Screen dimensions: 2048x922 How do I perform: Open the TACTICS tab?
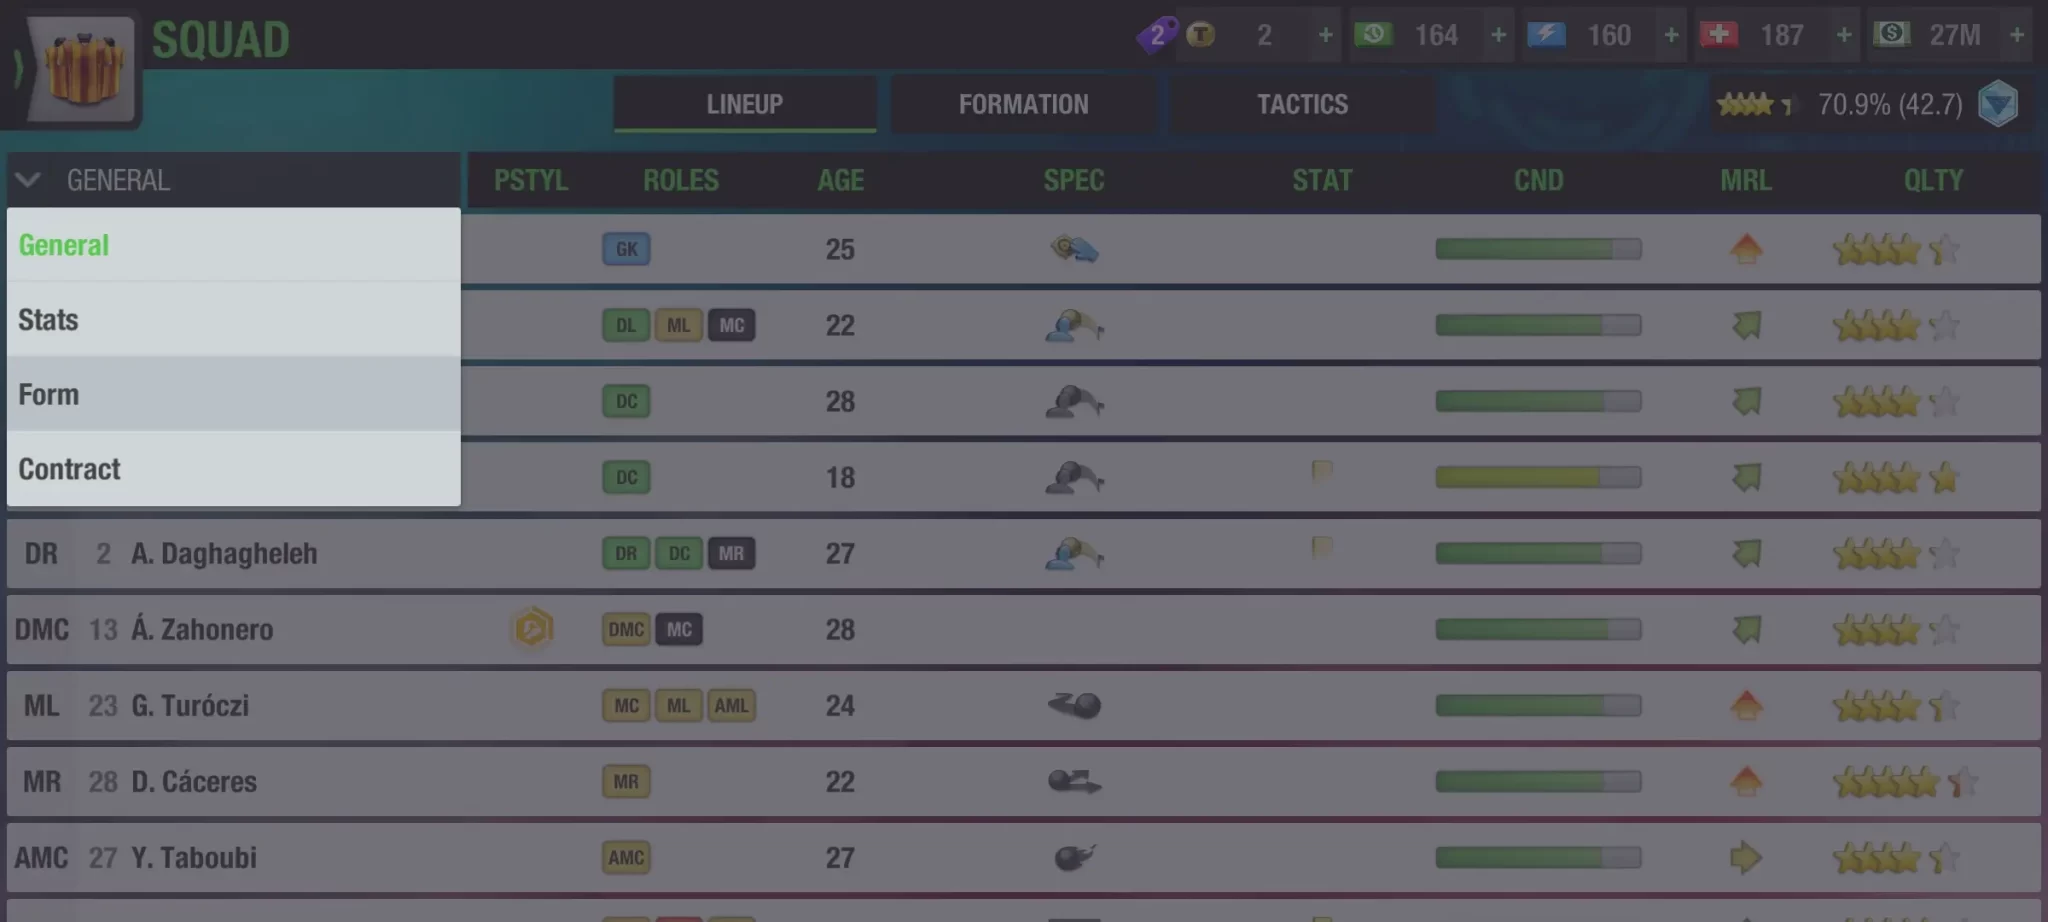(x=1302, y=104)
